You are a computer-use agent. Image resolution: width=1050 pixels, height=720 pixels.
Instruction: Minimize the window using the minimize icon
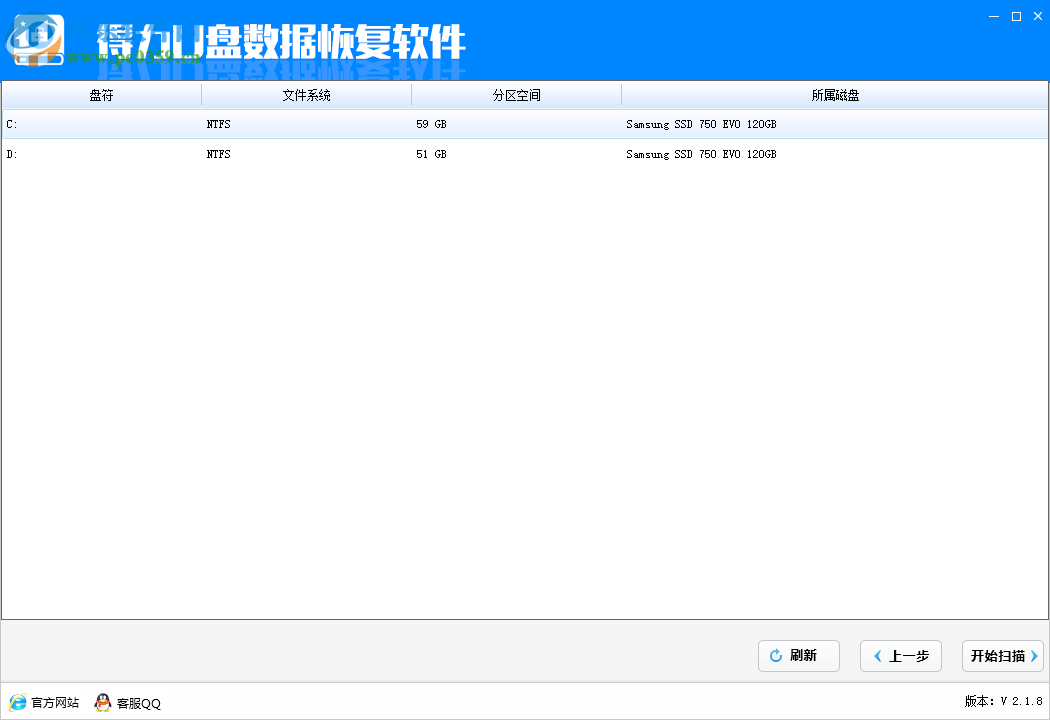[993, 16]
